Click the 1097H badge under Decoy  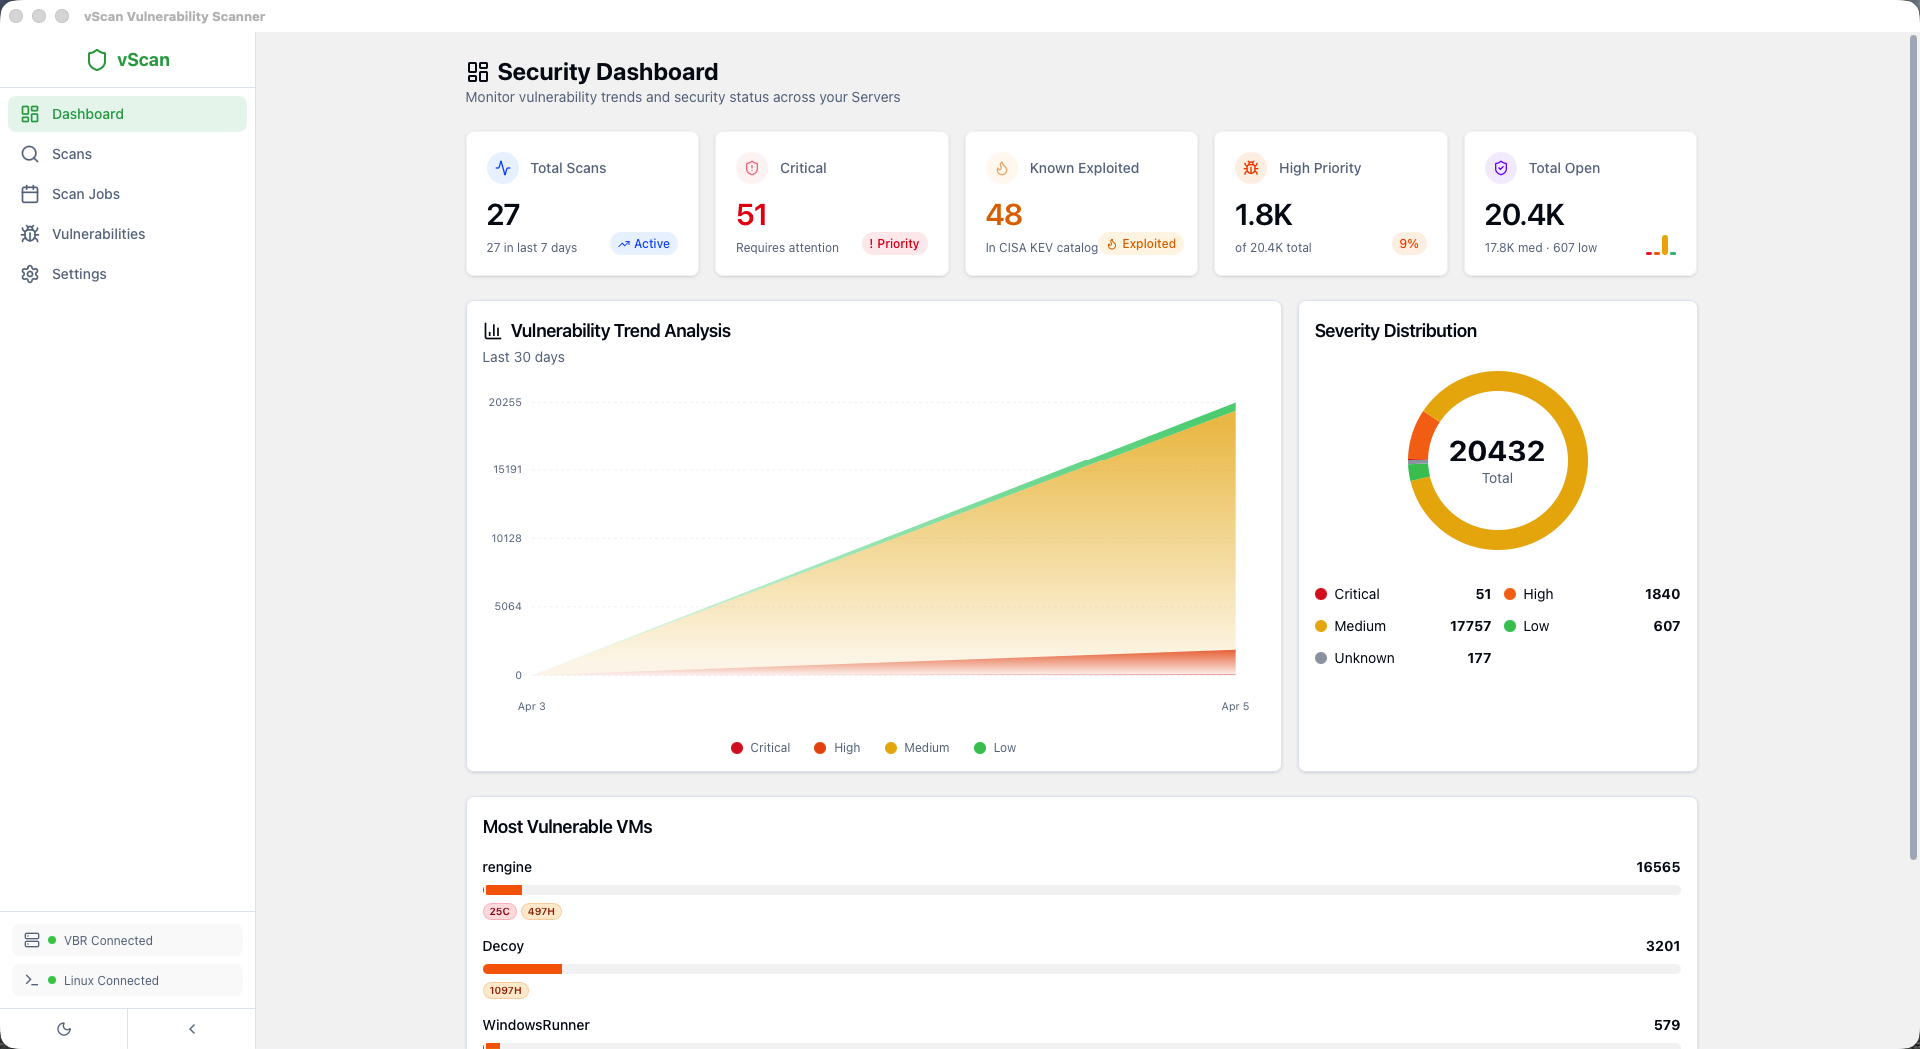coord(506,991)
